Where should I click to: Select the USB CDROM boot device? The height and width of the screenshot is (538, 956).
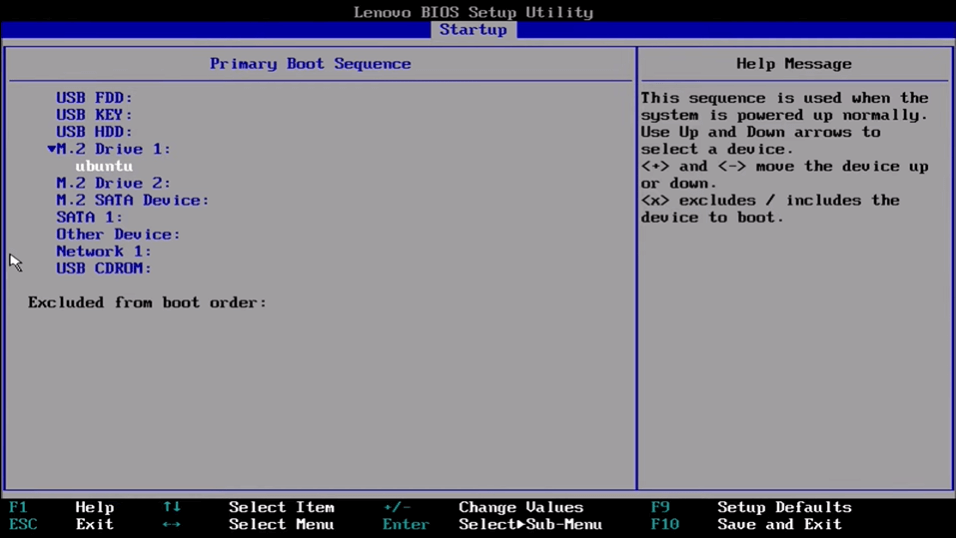click(x=103, y=268)
